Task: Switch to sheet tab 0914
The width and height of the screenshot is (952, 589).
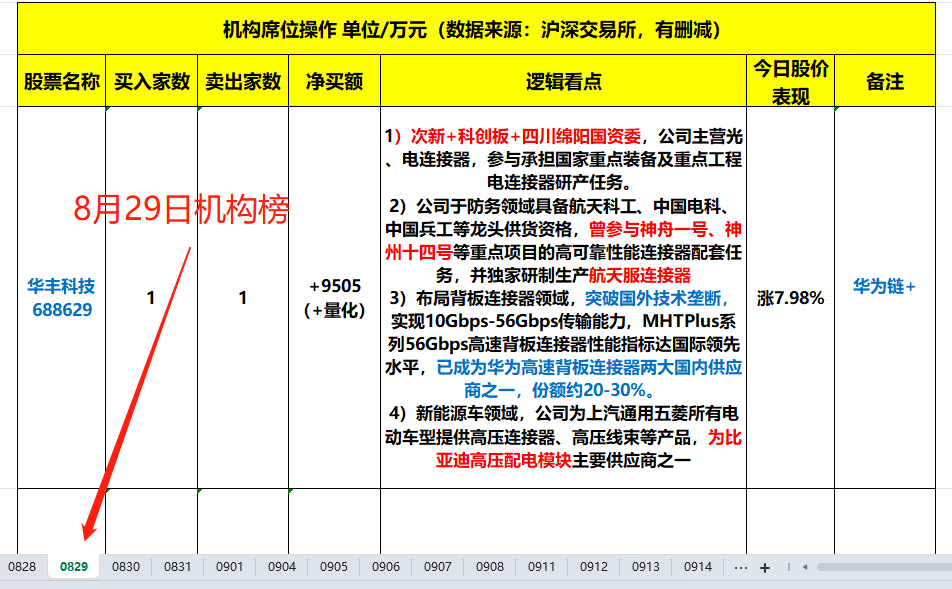Action: pyautogui.click(x=698, y=567)
